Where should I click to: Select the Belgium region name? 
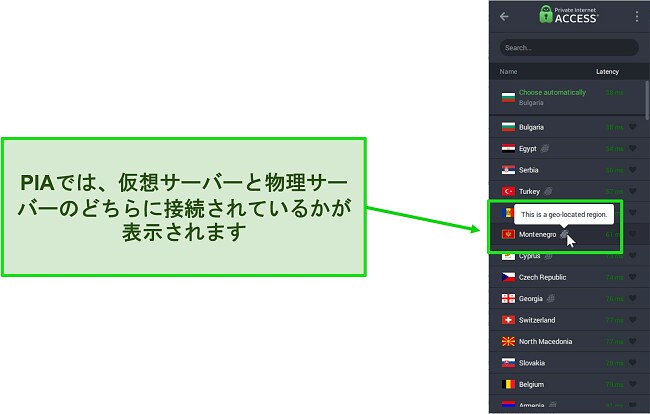click(x=531, y=385)
